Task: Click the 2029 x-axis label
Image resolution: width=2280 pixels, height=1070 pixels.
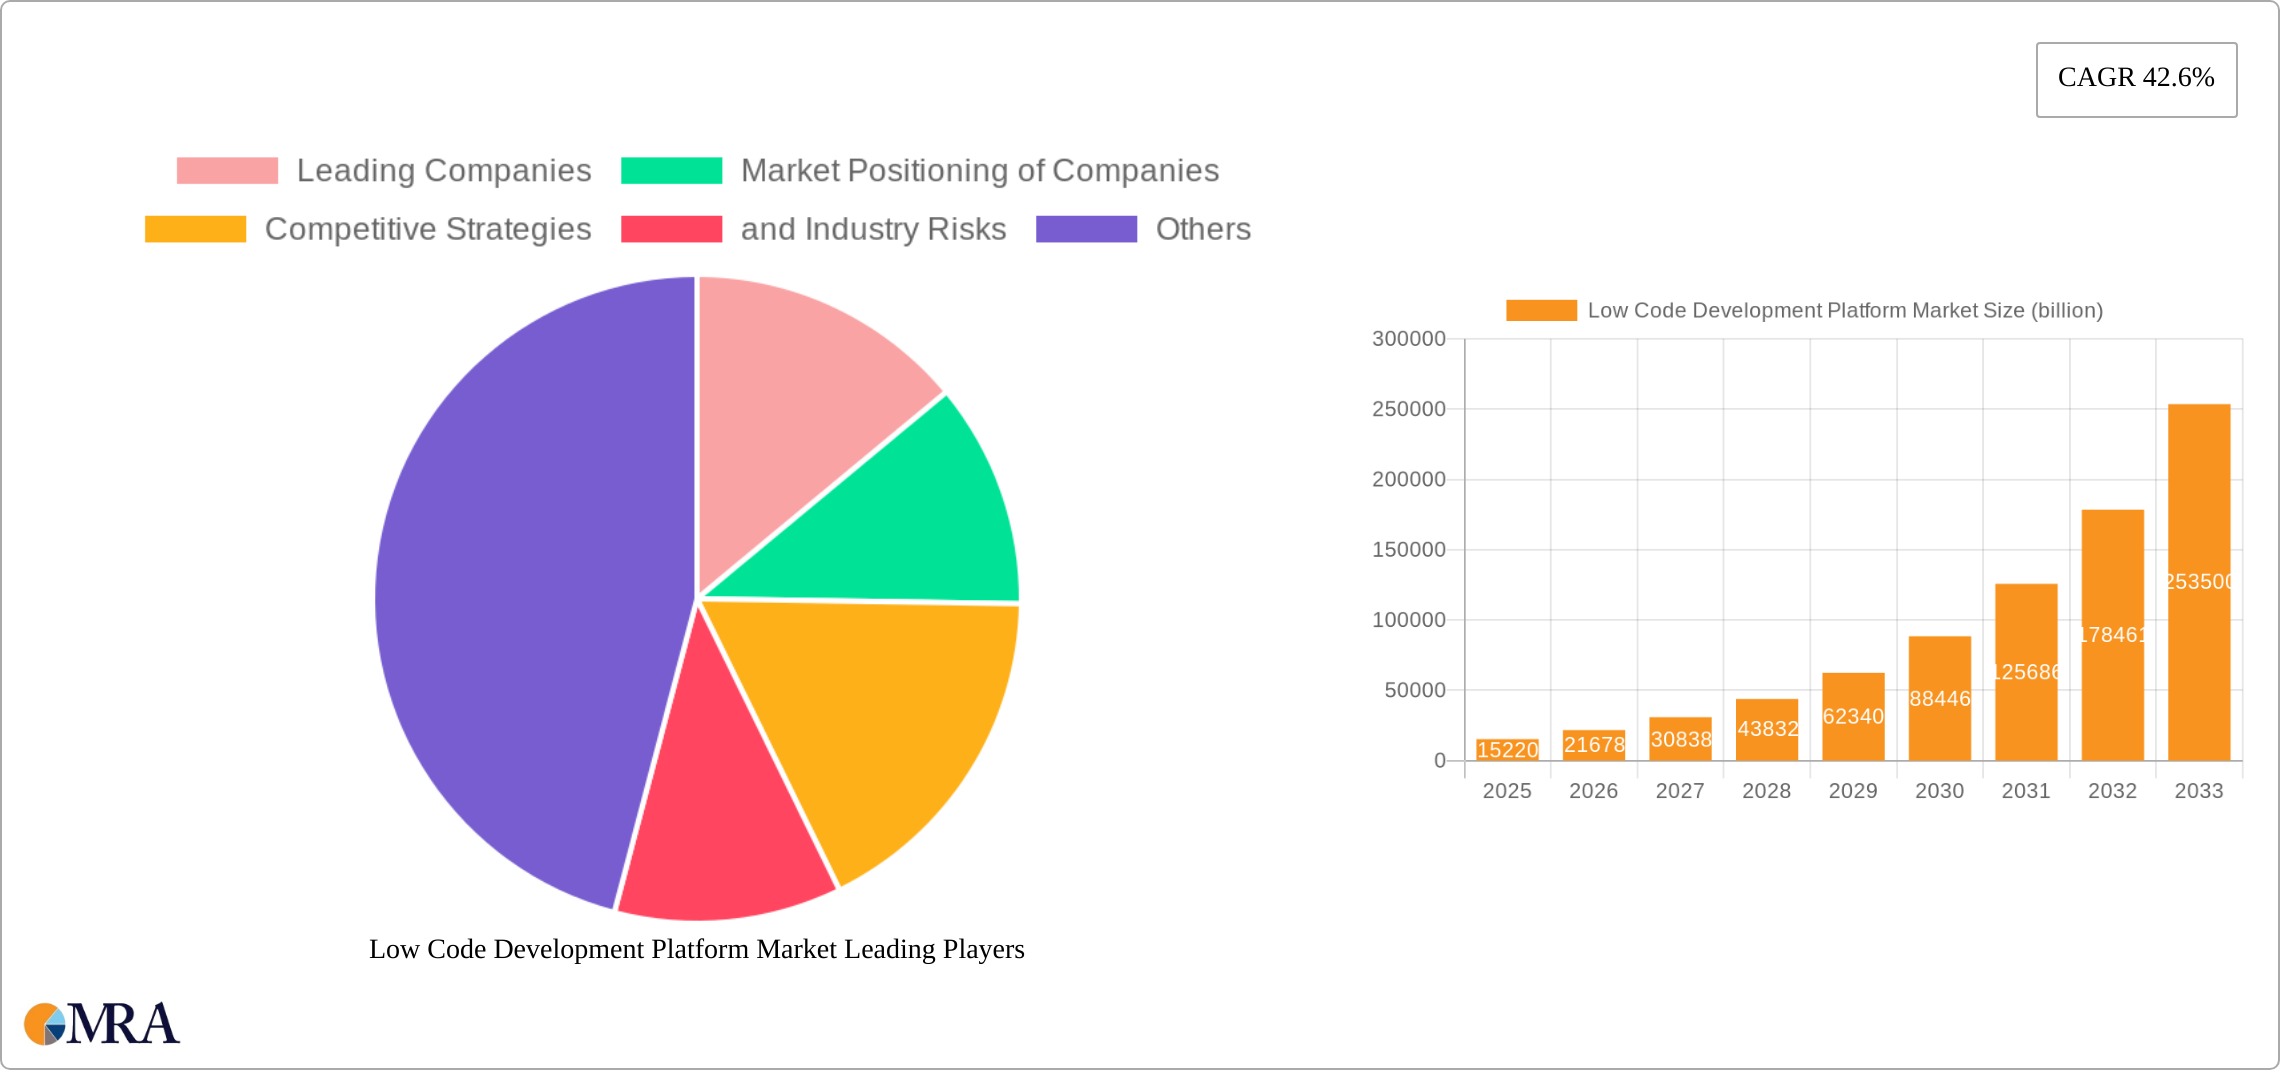Action: [1853, 791]
